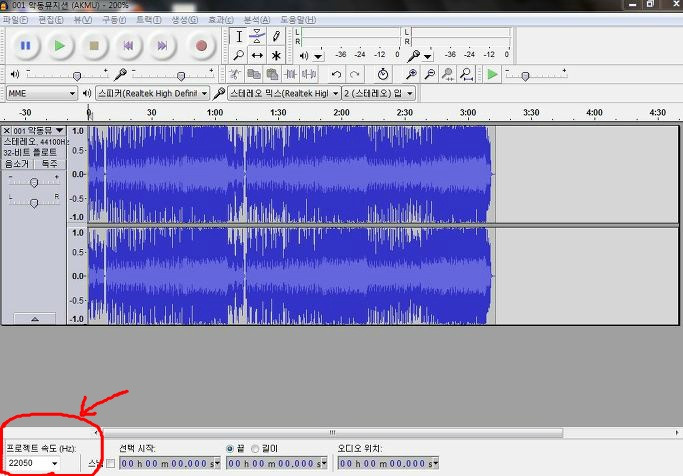Select the Multi-tool asterisk icon
683x476 pixels.
pos(276,55)
